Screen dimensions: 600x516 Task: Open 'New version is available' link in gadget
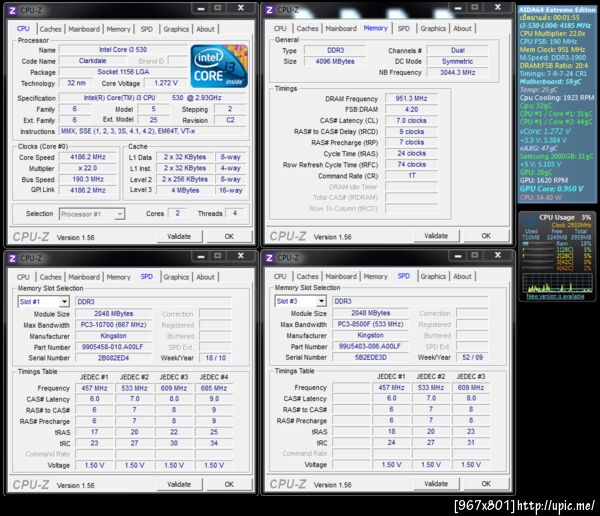pyautogui.click(x=555, y=296)
